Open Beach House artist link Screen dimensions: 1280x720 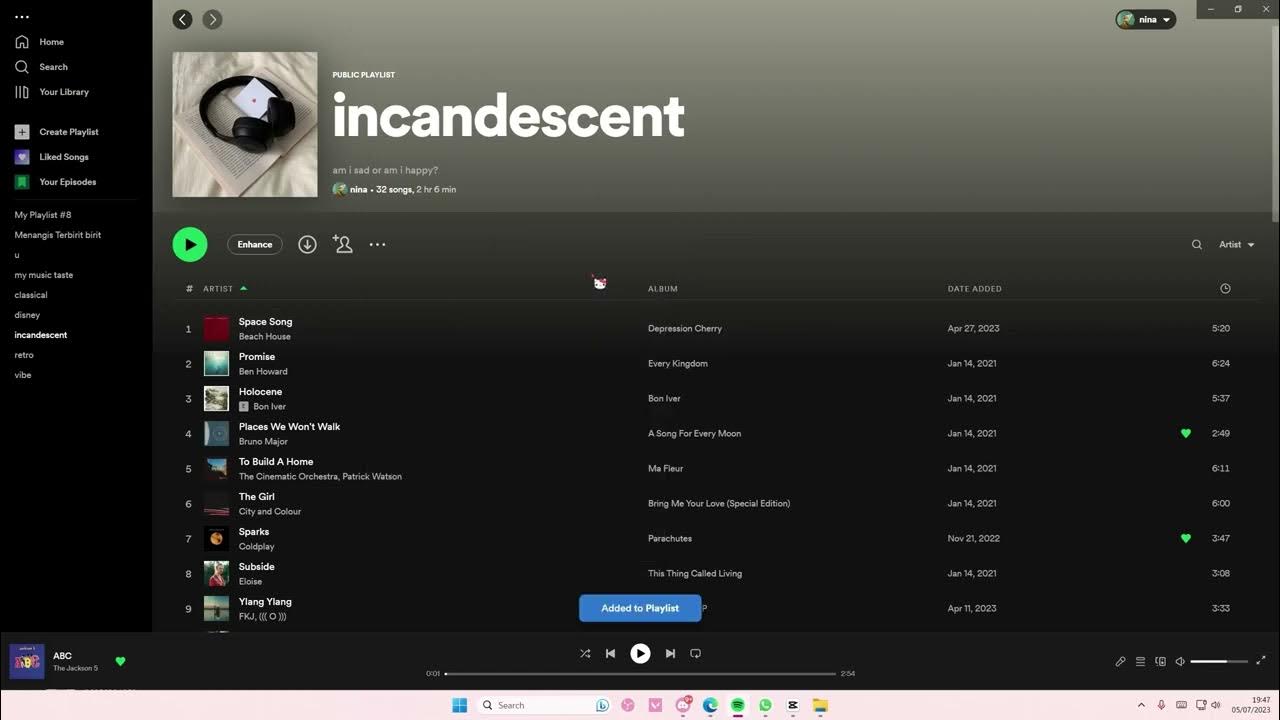click(264, 337)
